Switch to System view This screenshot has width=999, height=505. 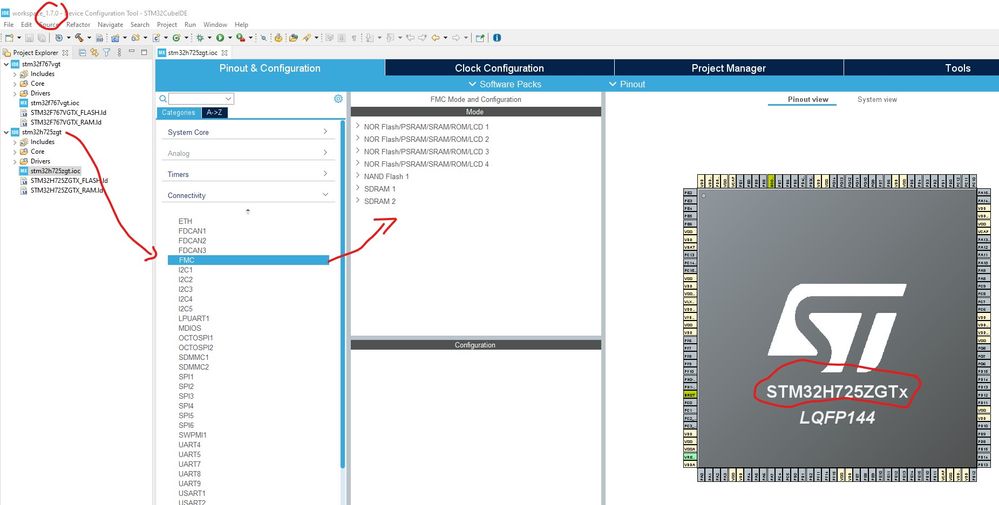pos(877,99)
